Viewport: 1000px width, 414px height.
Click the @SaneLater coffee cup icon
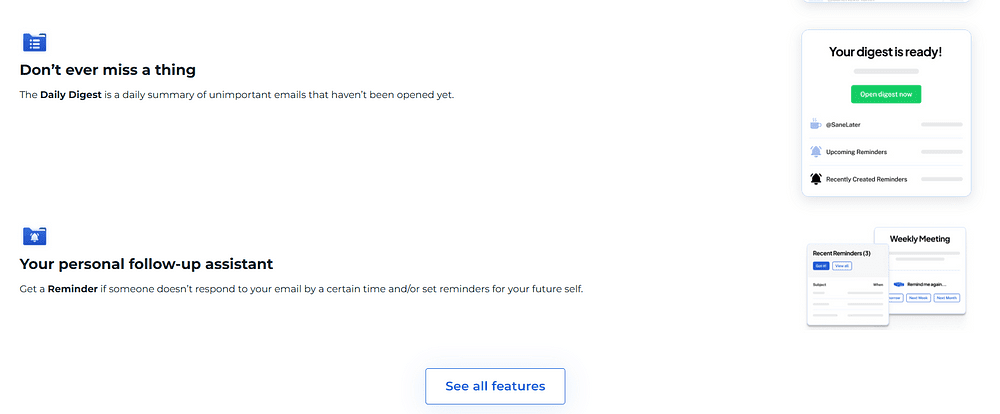816,124
